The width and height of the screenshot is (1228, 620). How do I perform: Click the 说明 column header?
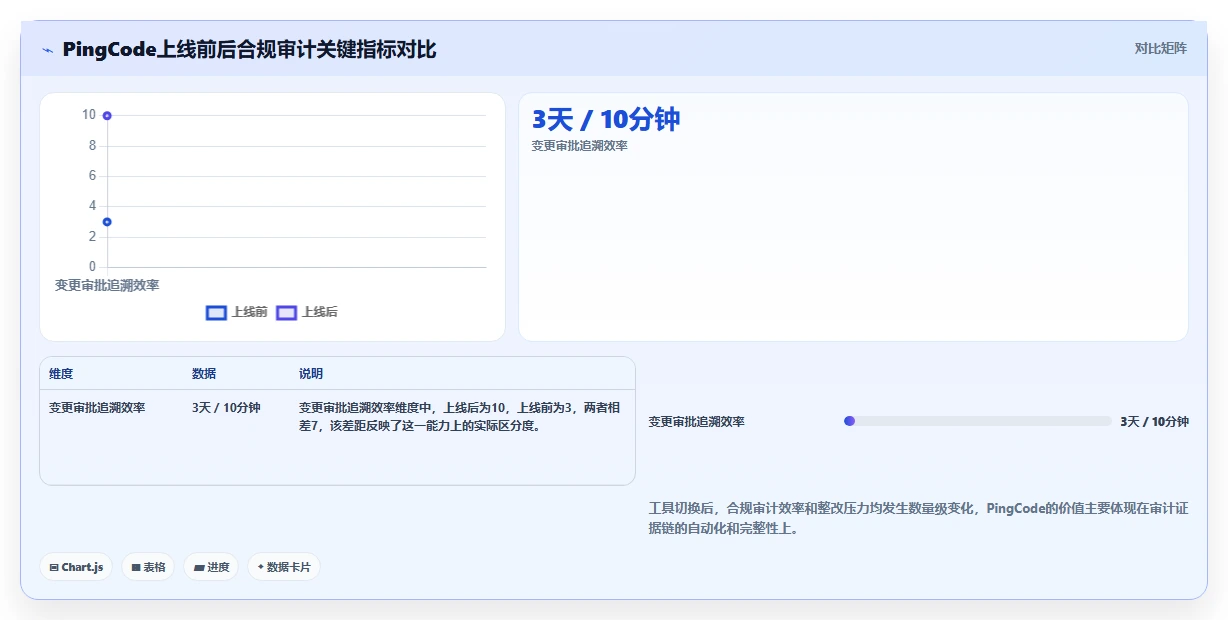coord(311,374)
